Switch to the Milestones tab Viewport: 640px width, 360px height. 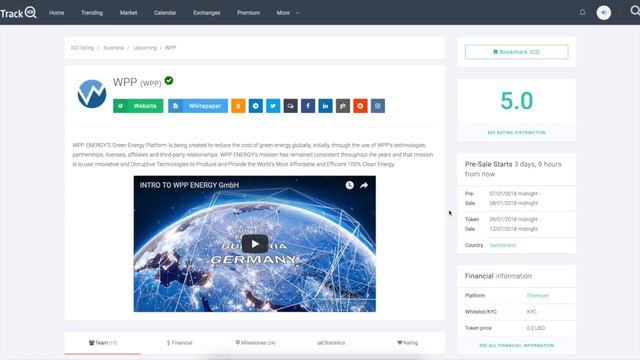tap(256, 343)
